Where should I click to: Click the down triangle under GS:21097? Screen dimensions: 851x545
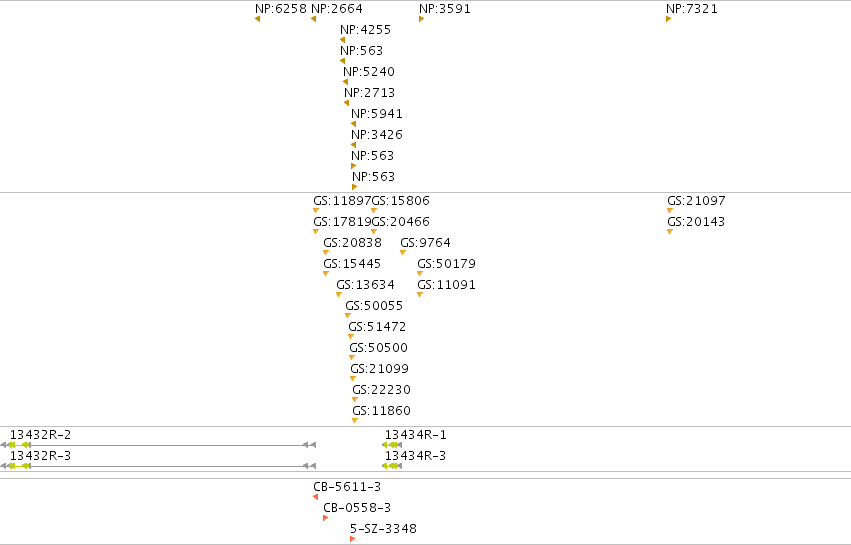(x=670, y=211)
